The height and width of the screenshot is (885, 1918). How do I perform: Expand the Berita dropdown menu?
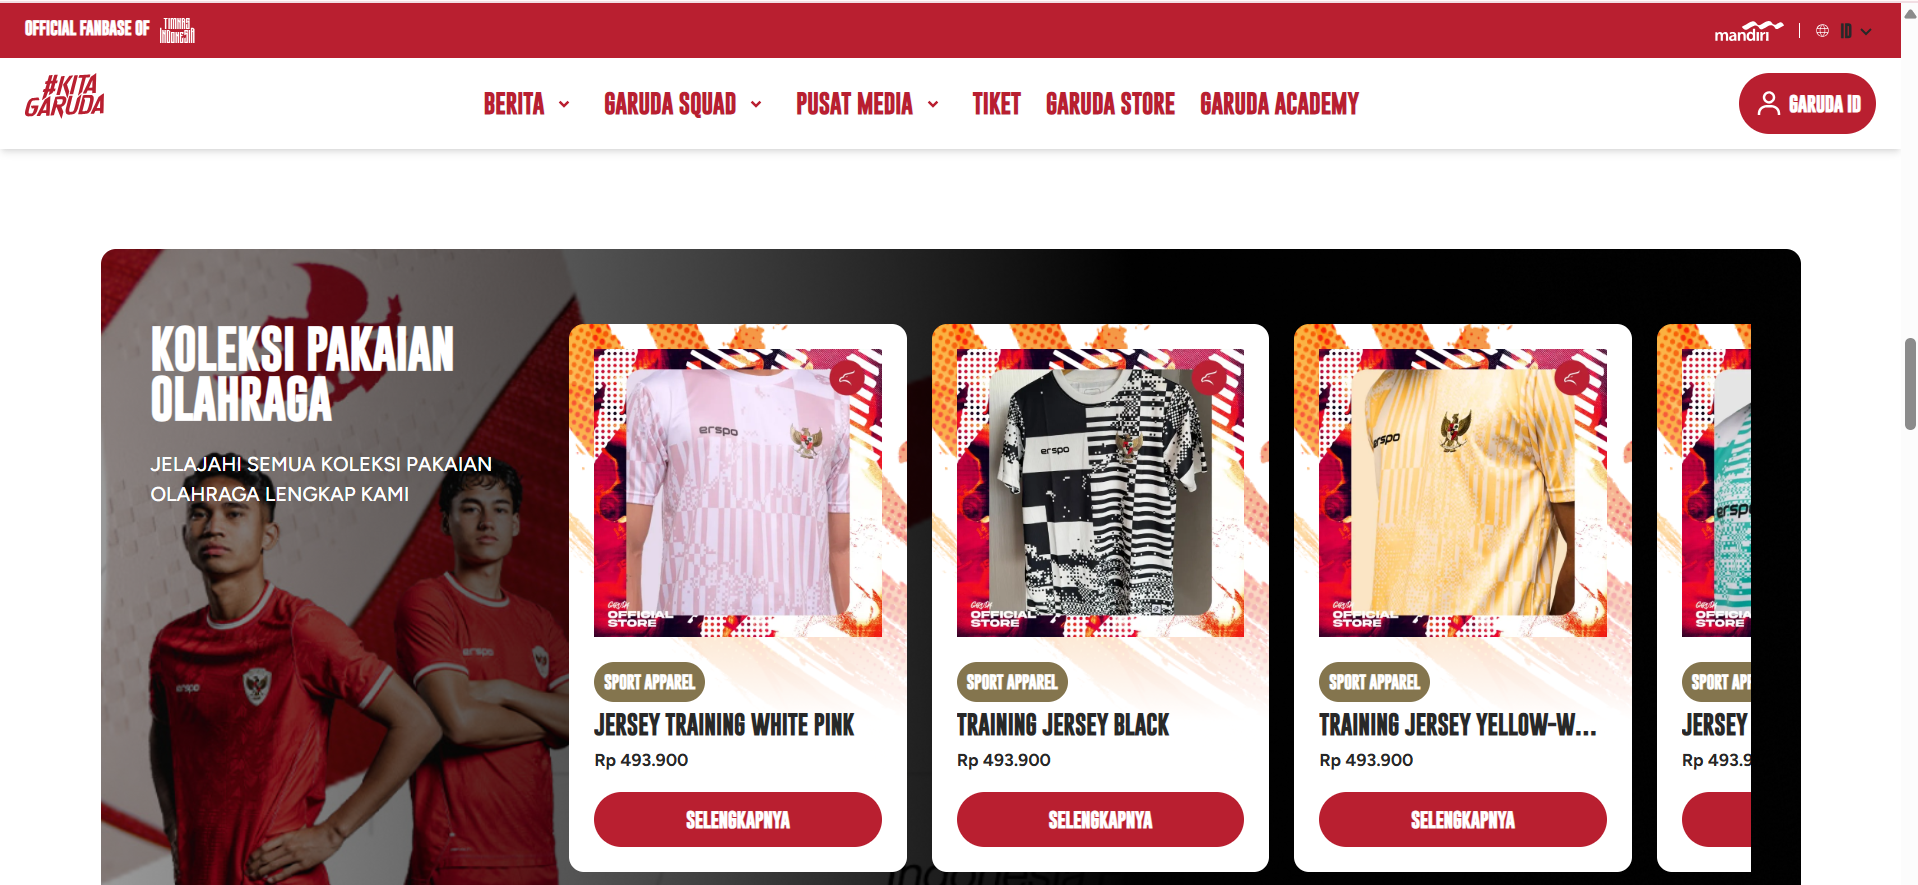pos(564,104)
